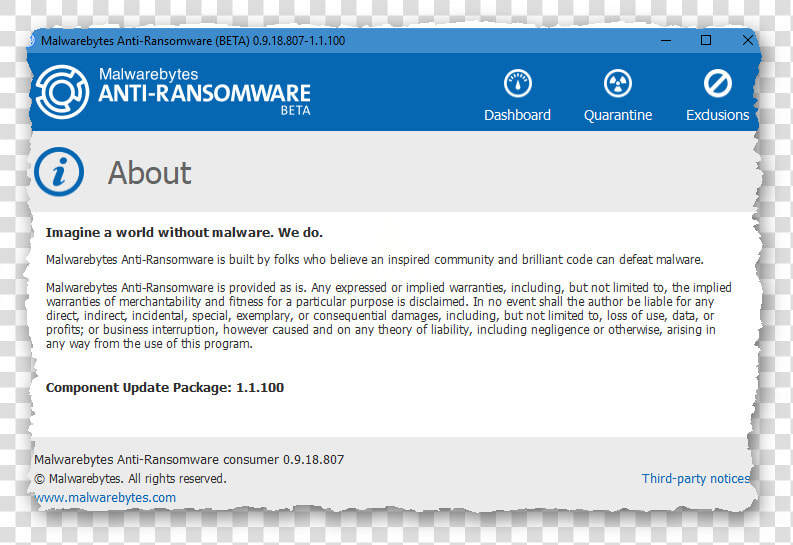Image resolution: width=793 pixels, height=545 pixels.
Task: Switch to the Exclusions tab label
Action: click(718, 115)
